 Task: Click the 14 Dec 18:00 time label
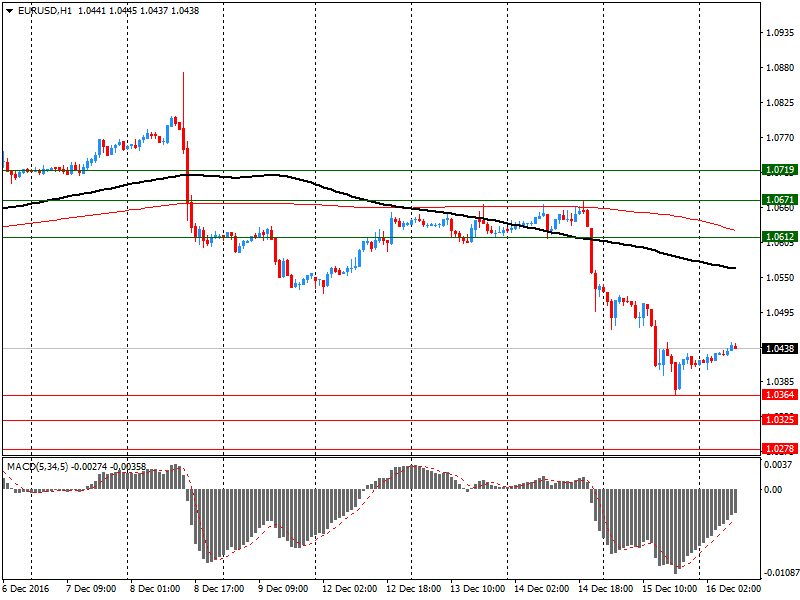point(606,589)
